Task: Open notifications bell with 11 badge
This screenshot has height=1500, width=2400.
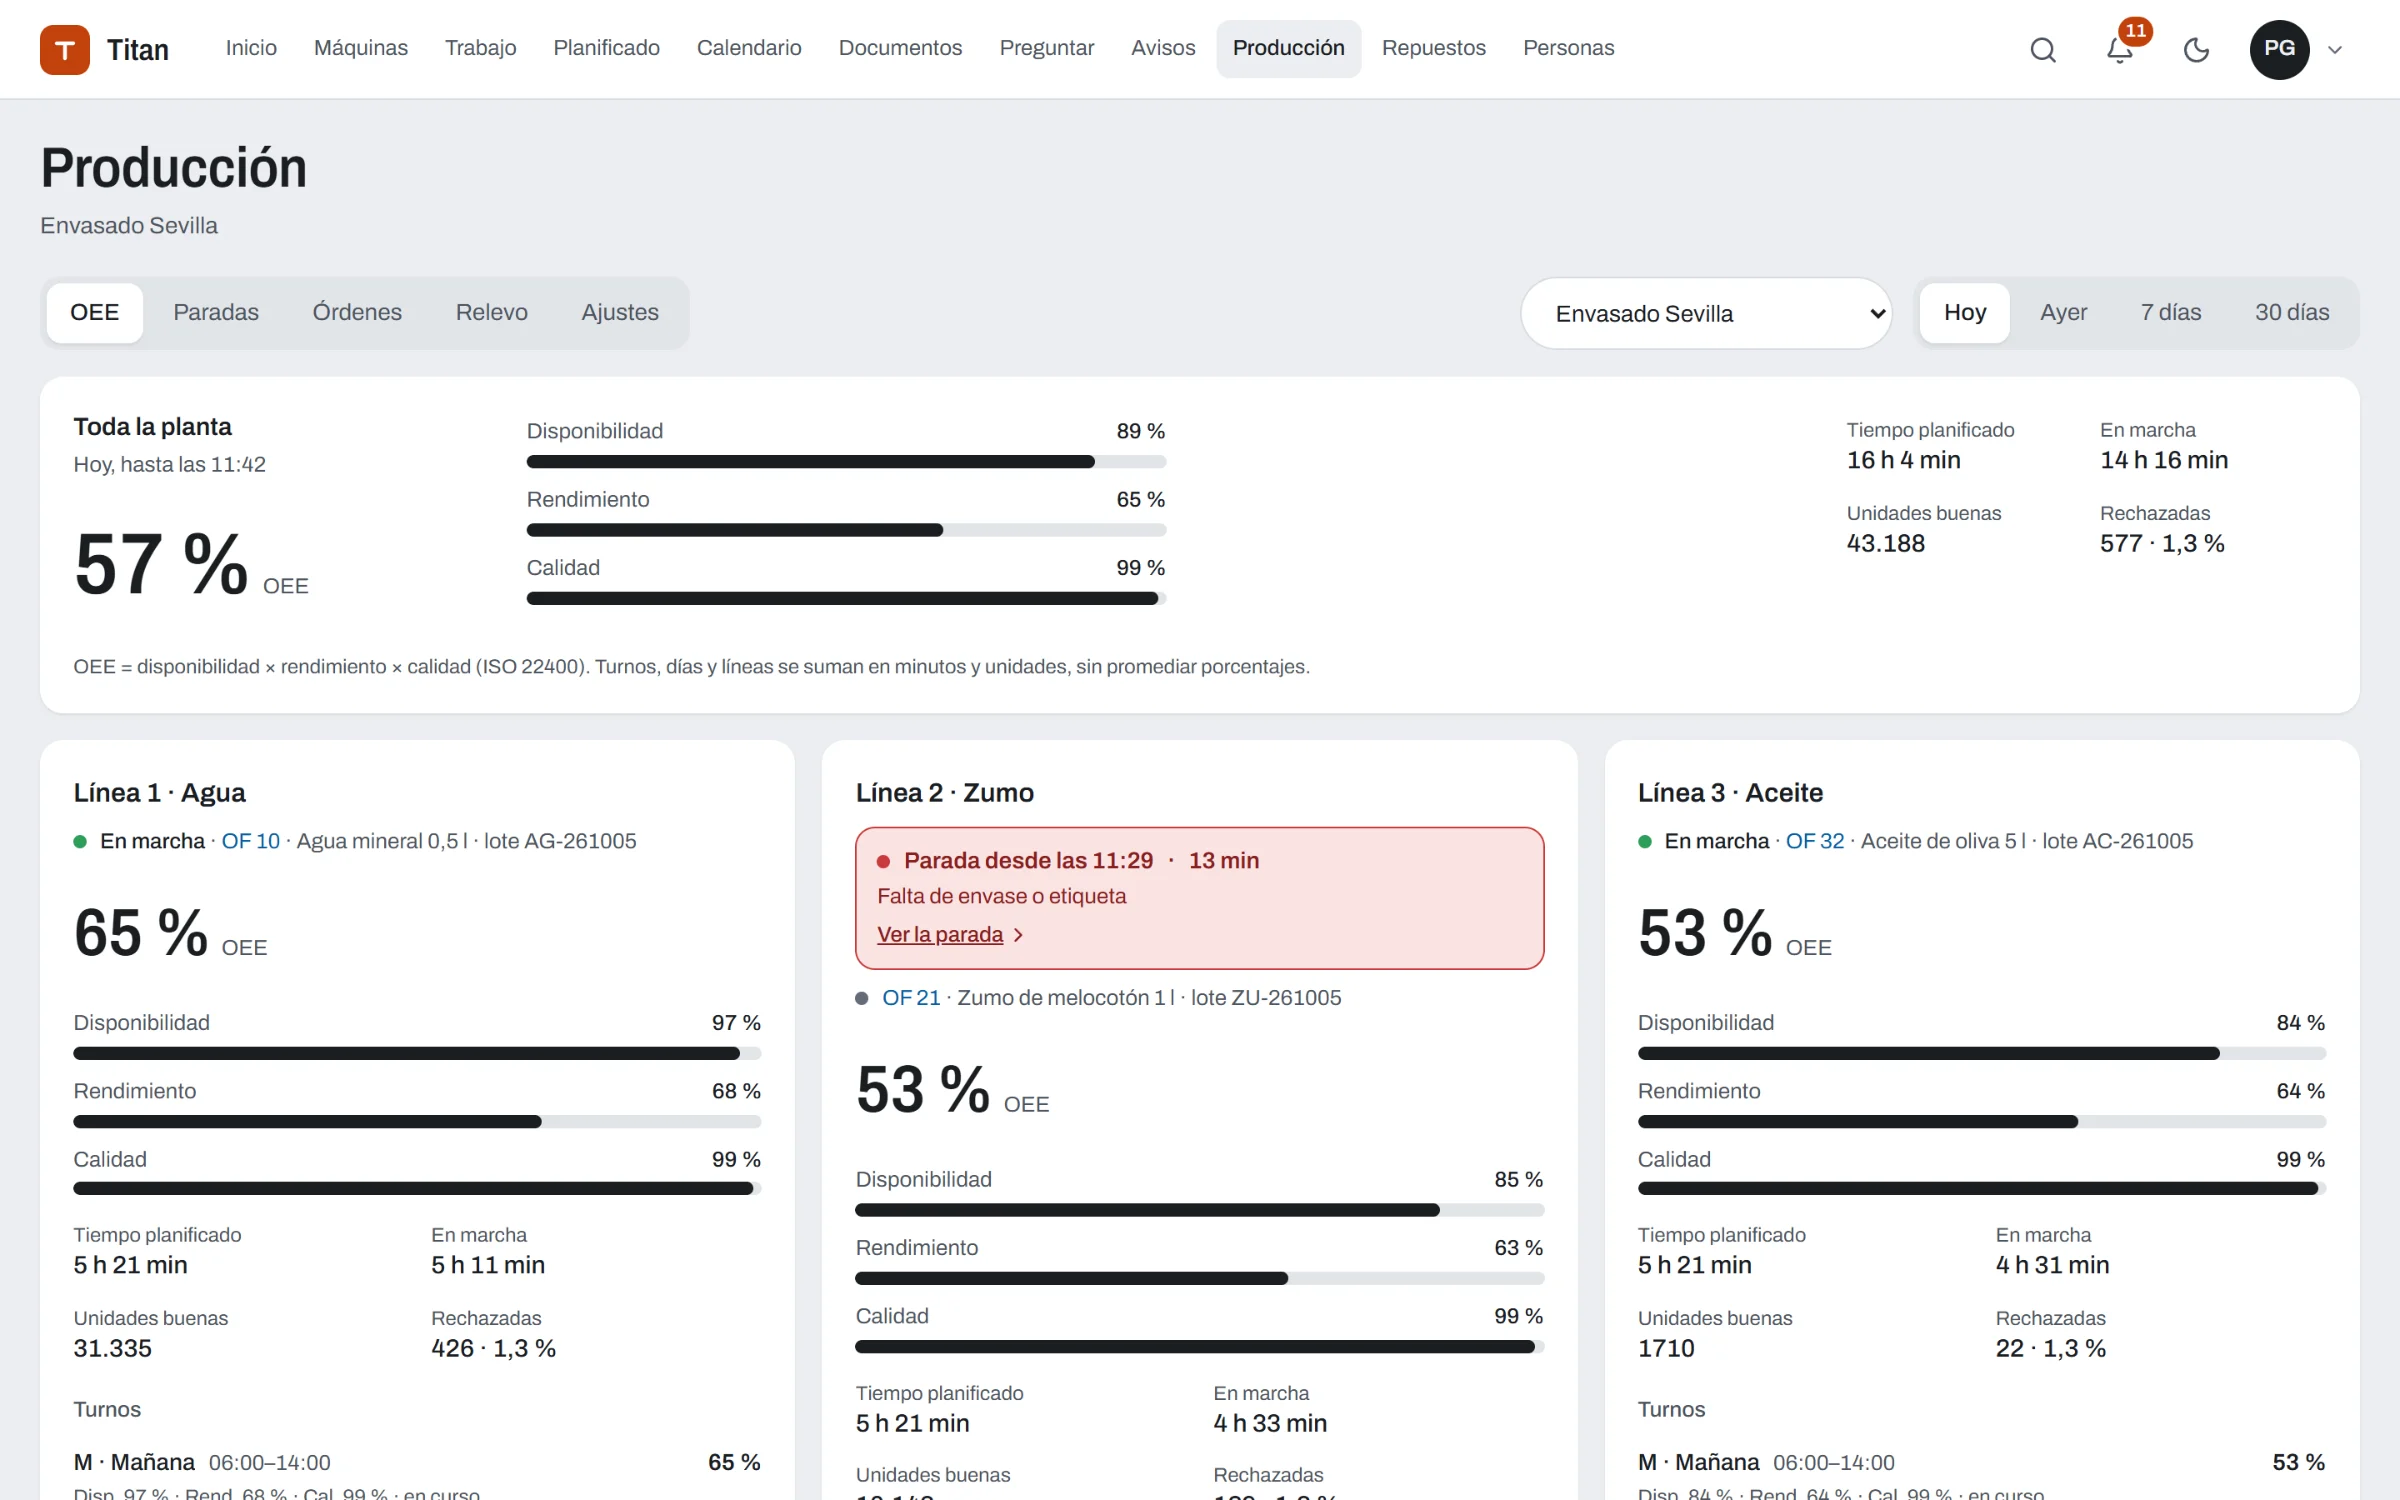Action: [x=2120, y=49]
